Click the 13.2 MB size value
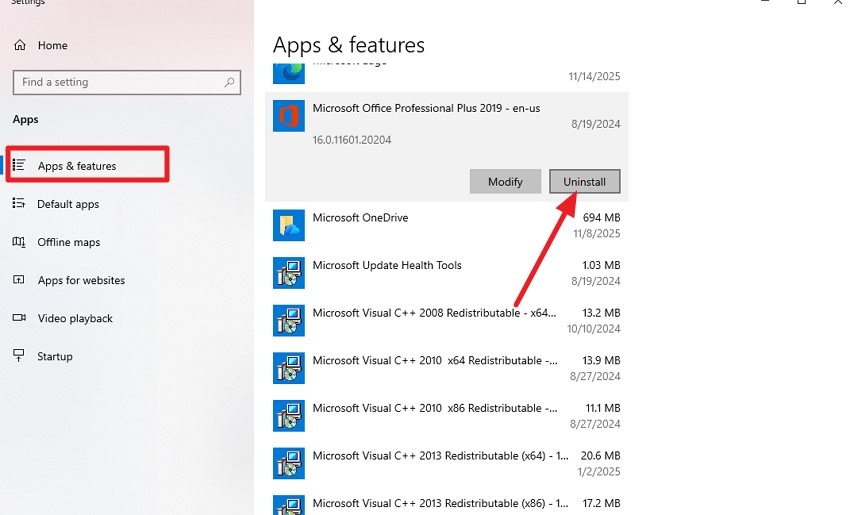The height and width of the screenshot is (515, 850). coord(601,313)
